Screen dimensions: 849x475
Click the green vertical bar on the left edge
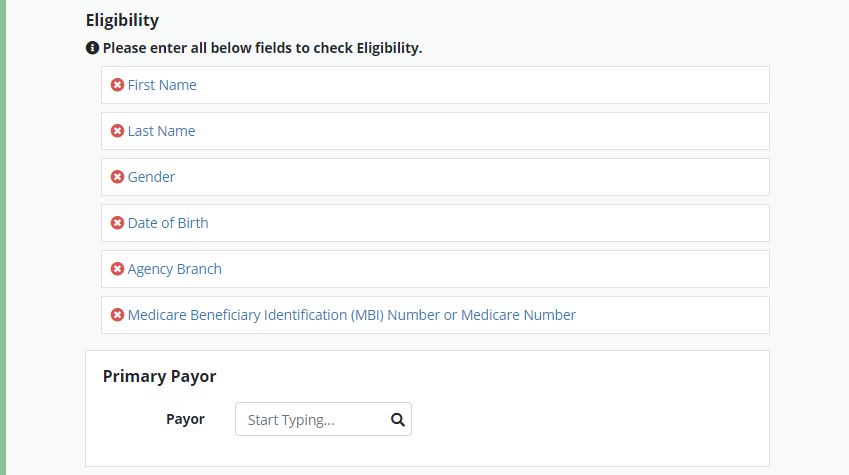(x=3, y=237)
